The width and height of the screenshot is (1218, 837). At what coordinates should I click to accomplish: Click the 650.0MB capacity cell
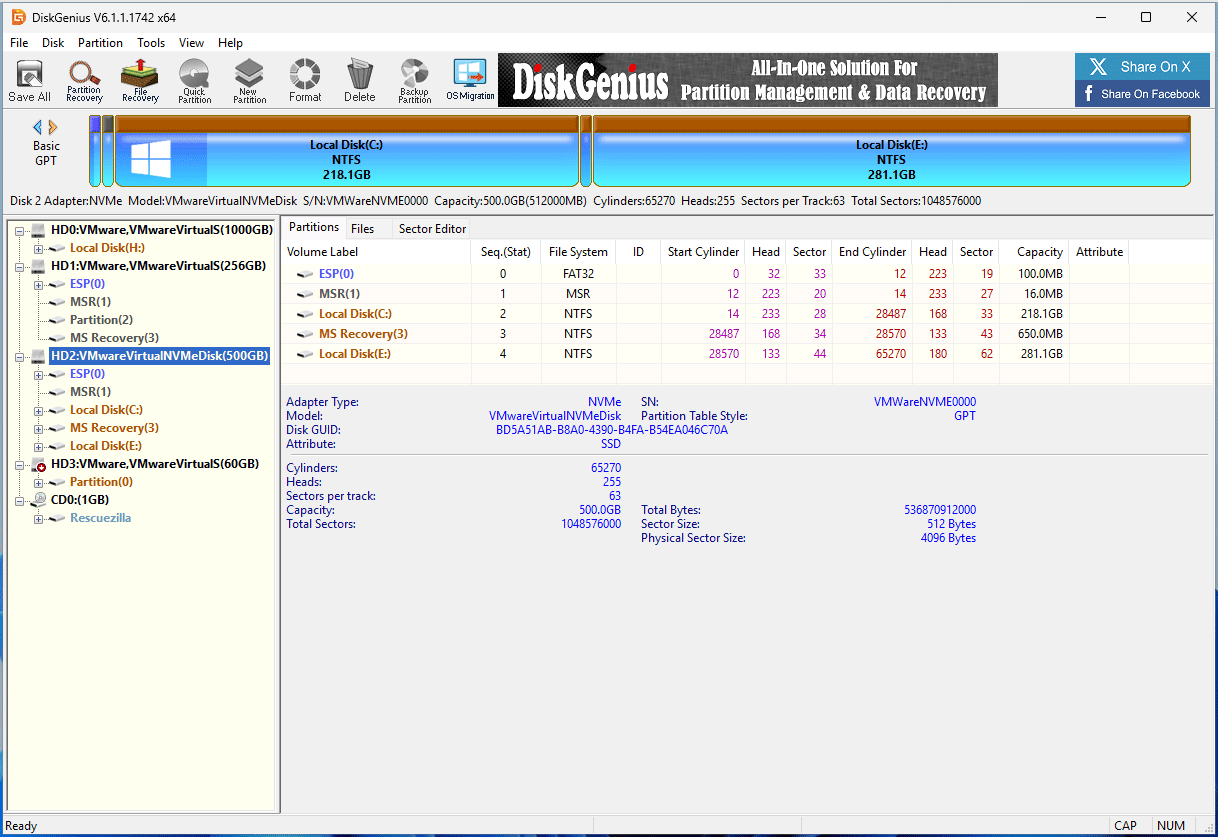[1038, 334]
